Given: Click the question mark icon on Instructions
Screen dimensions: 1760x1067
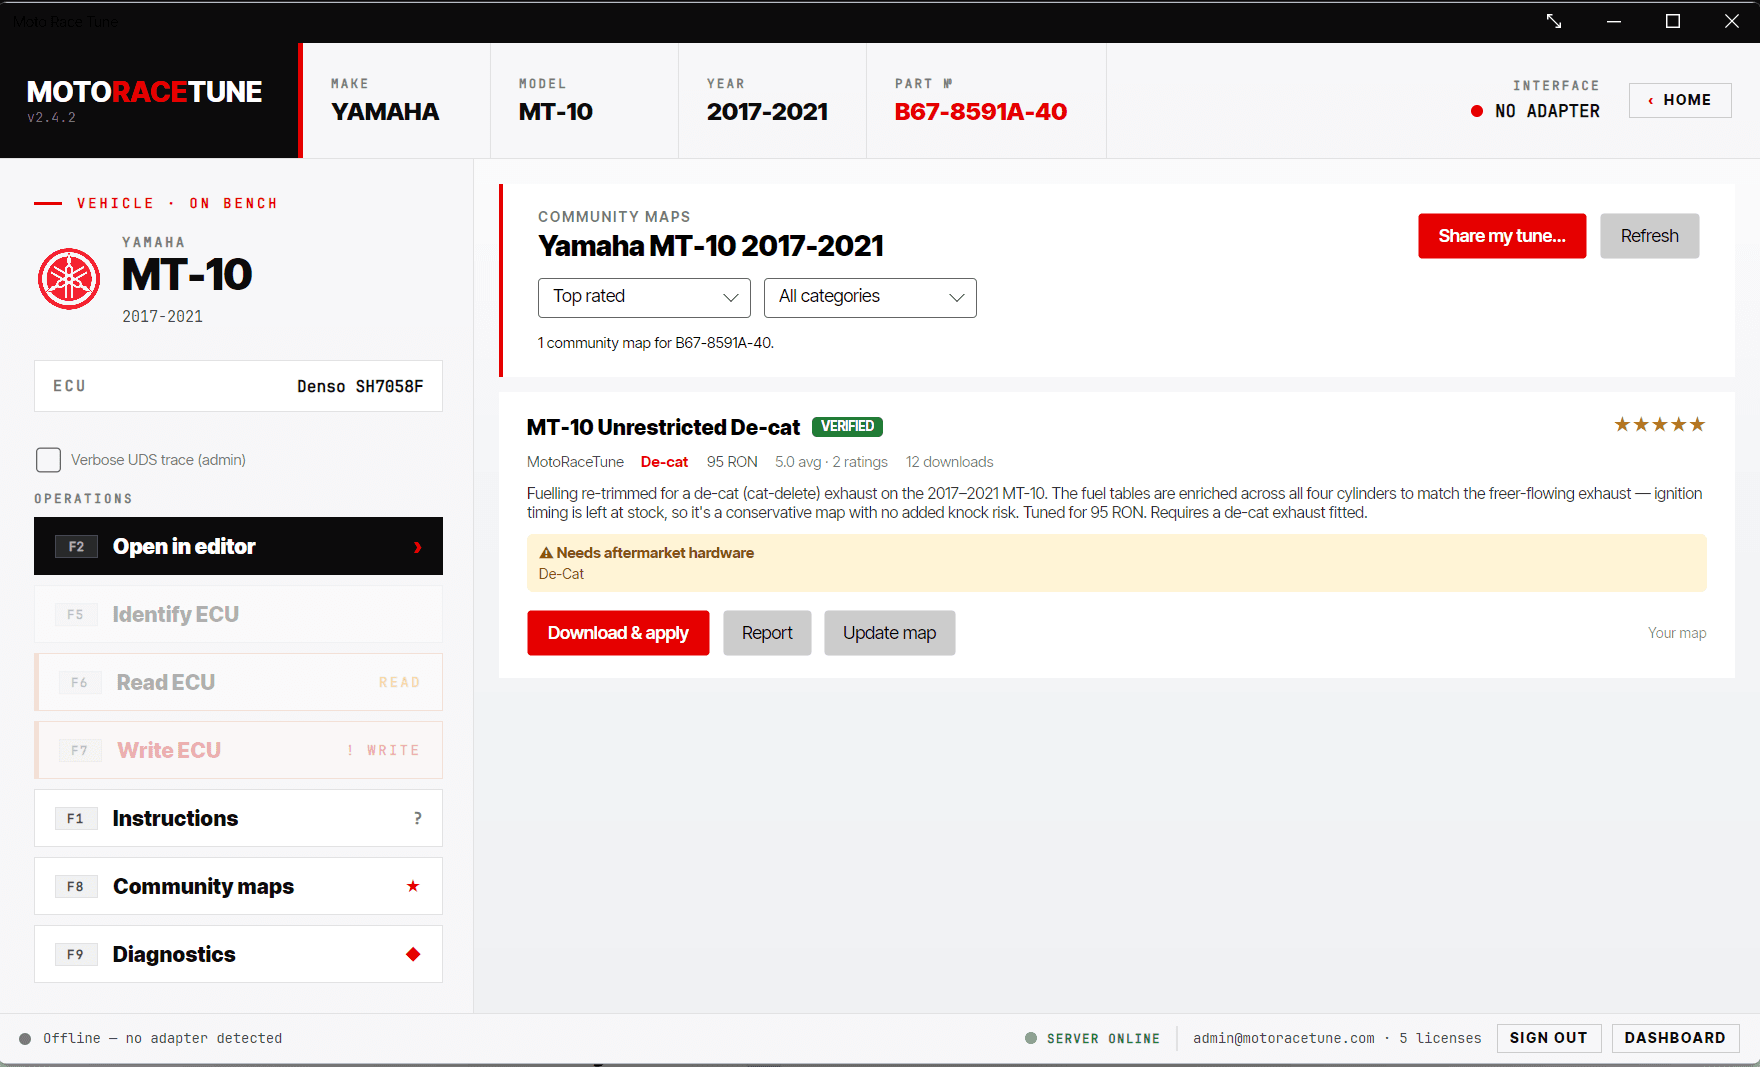Looking at the screenshot, I should [x=418, y=818].
